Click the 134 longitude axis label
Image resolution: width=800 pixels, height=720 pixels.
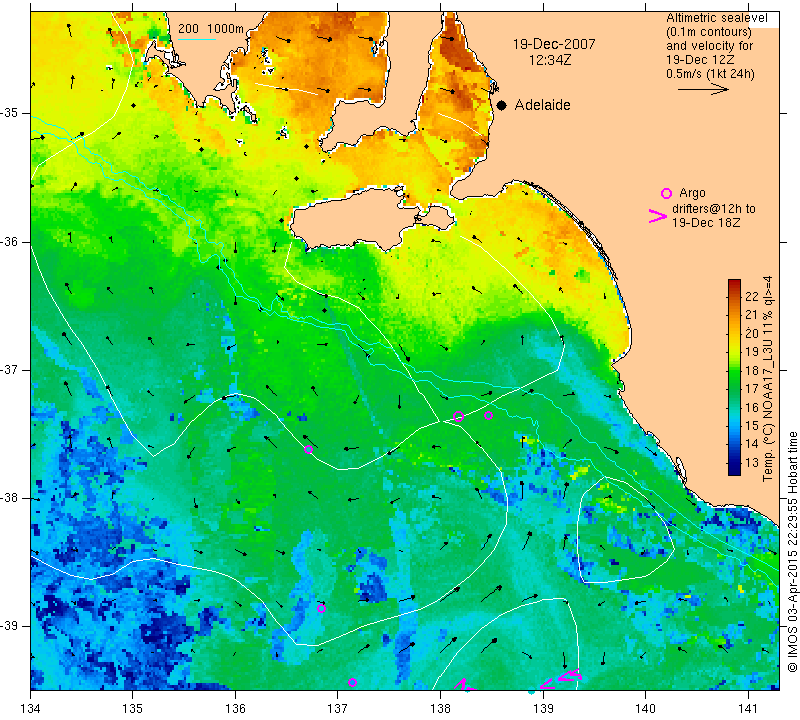click(30, 709)
